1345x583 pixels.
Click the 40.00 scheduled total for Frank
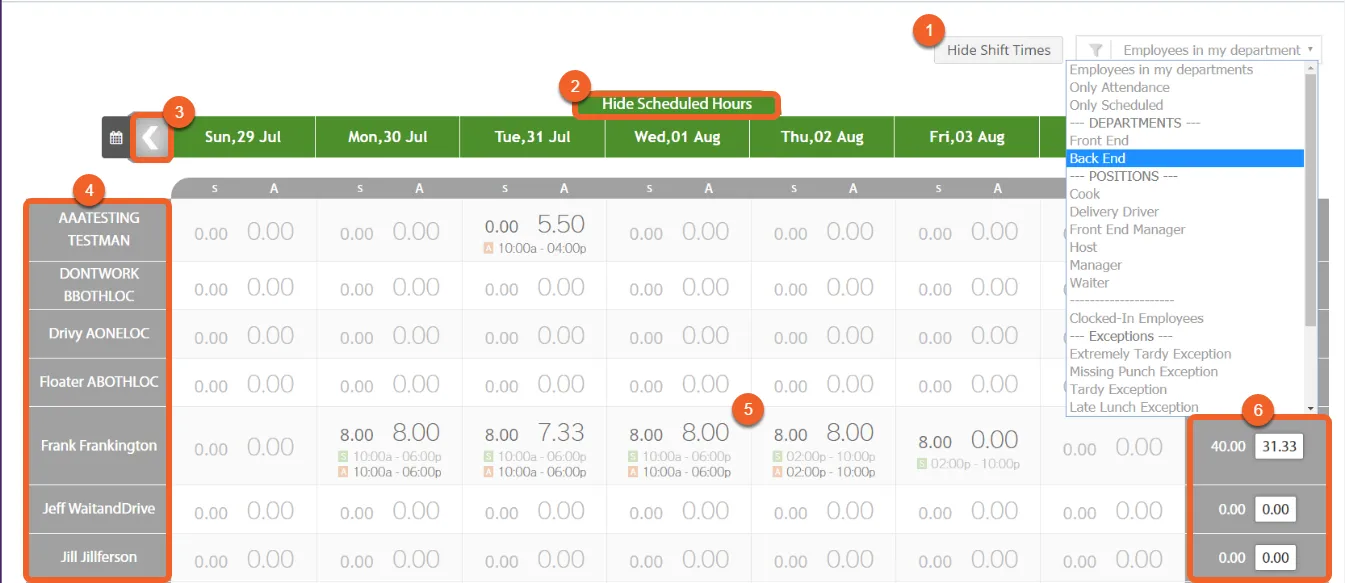point(1228,447)
